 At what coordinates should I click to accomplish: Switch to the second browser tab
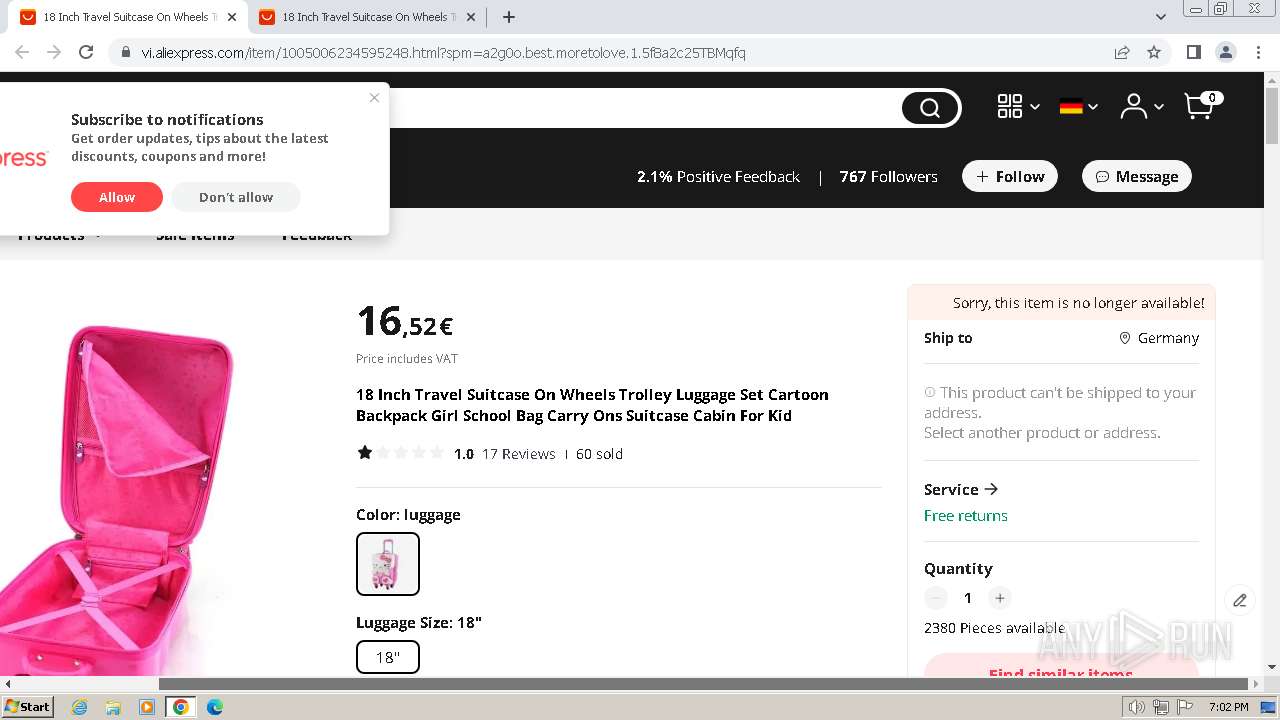(x=365, y=17)
